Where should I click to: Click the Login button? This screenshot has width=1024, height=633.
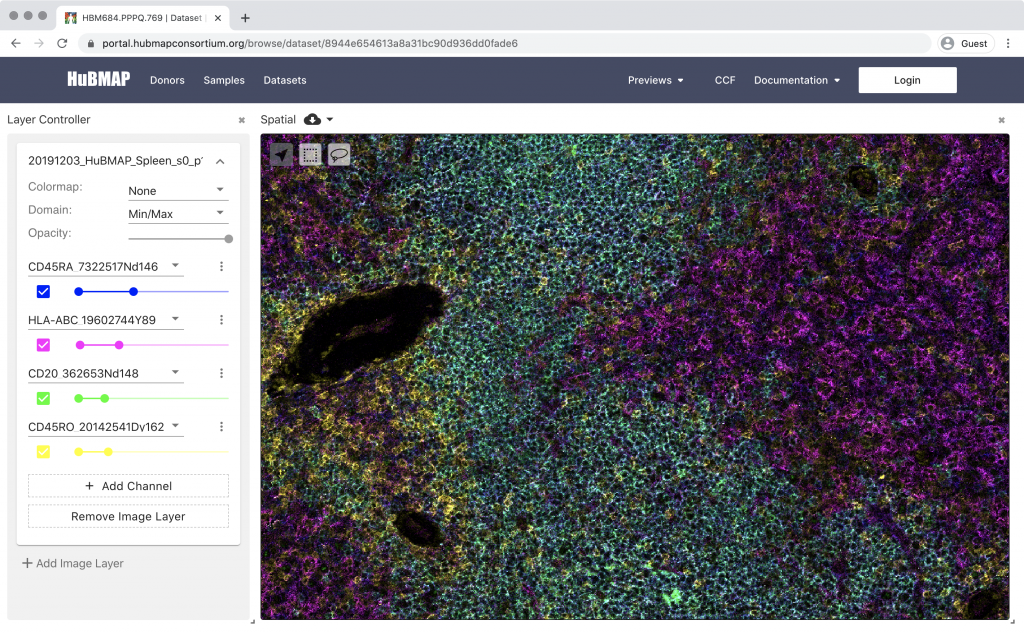pyautogui.click(x=907, y=80)
